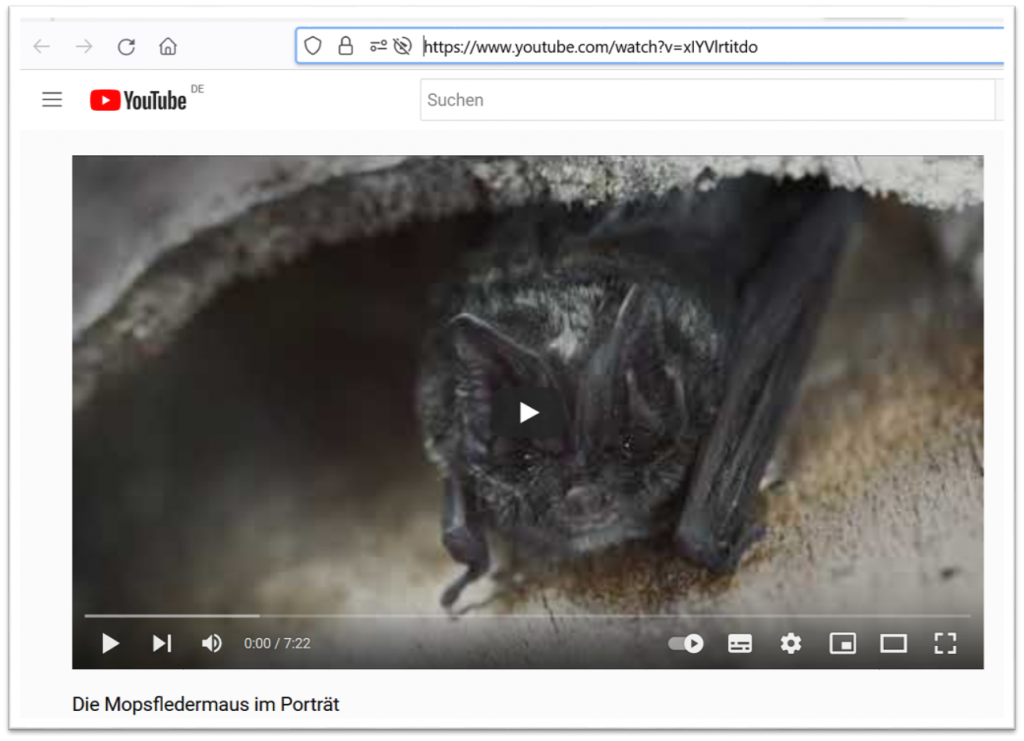Open the site permissions icon in address bar
Viewport: 1024px width, 741px height.
(x=378, y=46)
